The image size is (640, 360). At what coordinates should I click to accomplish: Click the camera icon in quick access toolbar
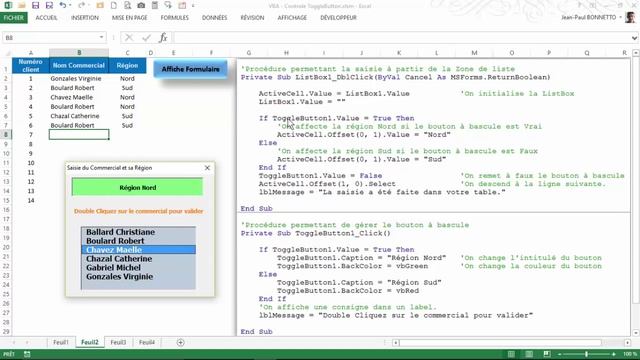coord(141,5)
